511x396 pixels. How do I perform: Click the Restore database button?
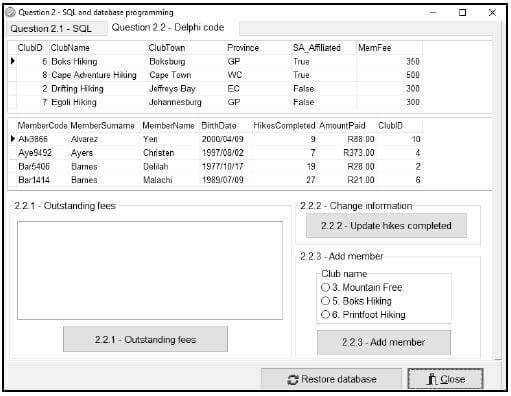pyautogui.click(x=331, y=379)
